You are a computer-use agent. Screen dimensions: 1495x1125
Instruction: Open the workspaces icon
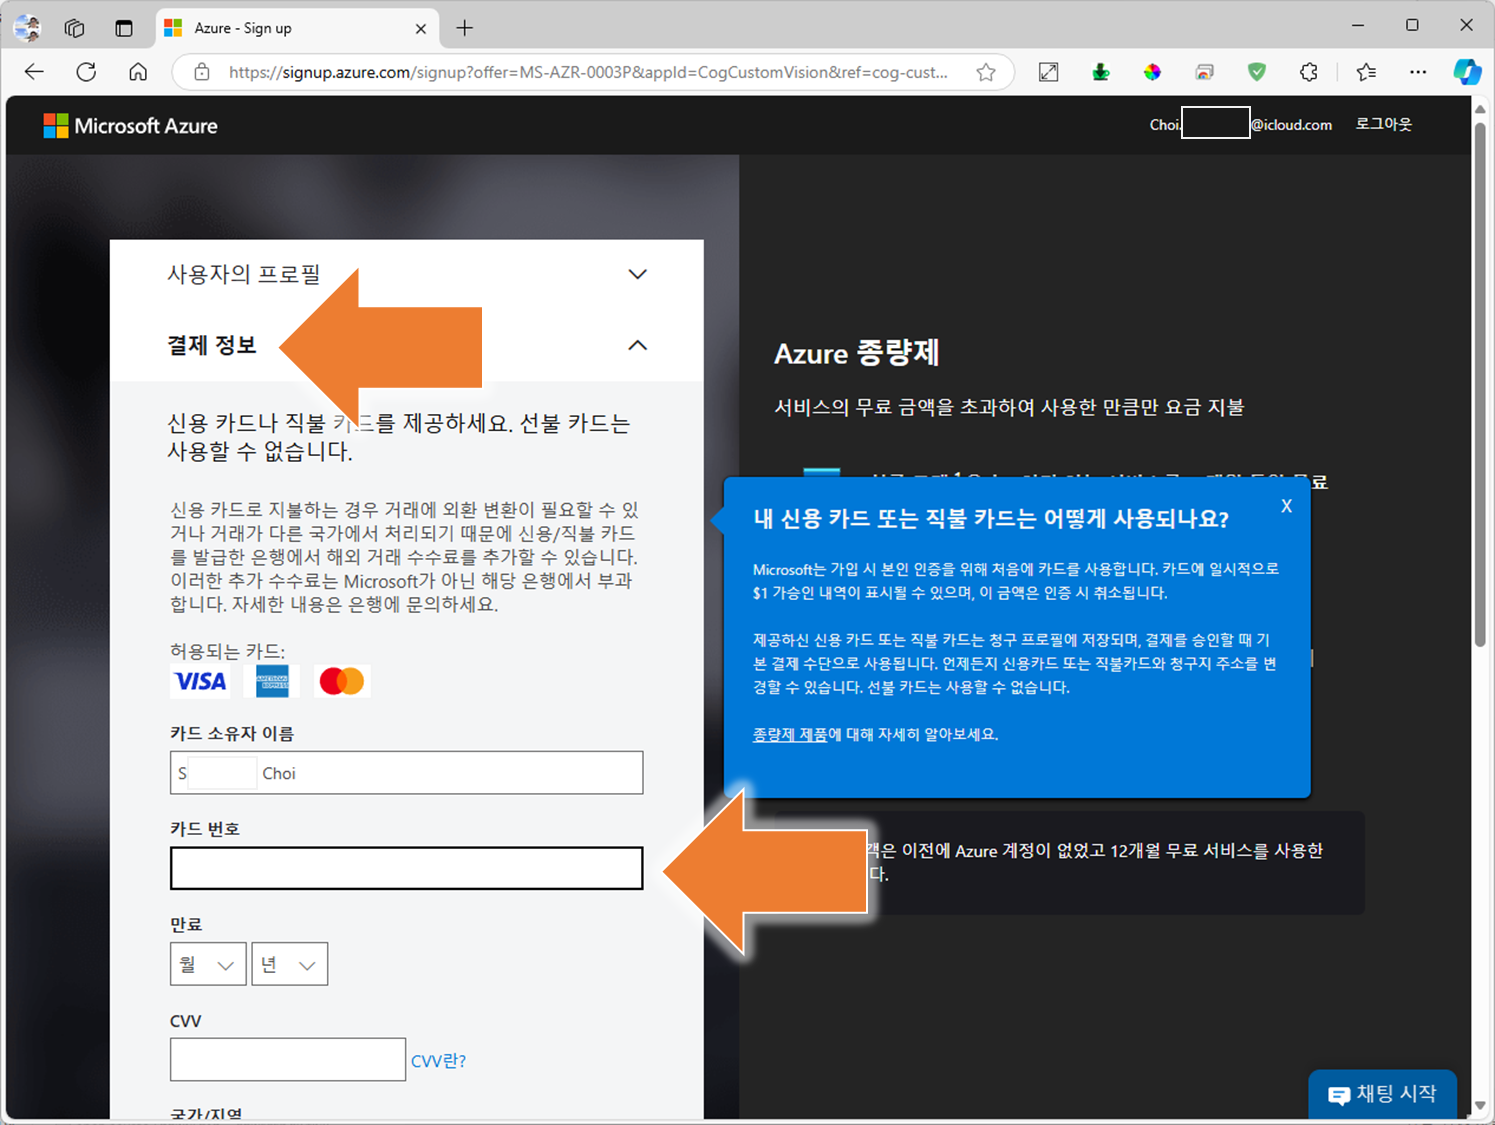tap(75, 28)
